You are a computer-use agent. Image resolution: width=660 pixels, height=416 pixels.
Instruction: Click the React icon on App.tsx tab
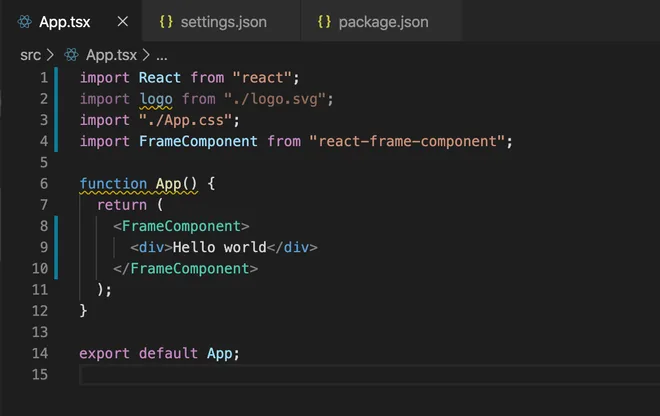click(x=25, y=21)
